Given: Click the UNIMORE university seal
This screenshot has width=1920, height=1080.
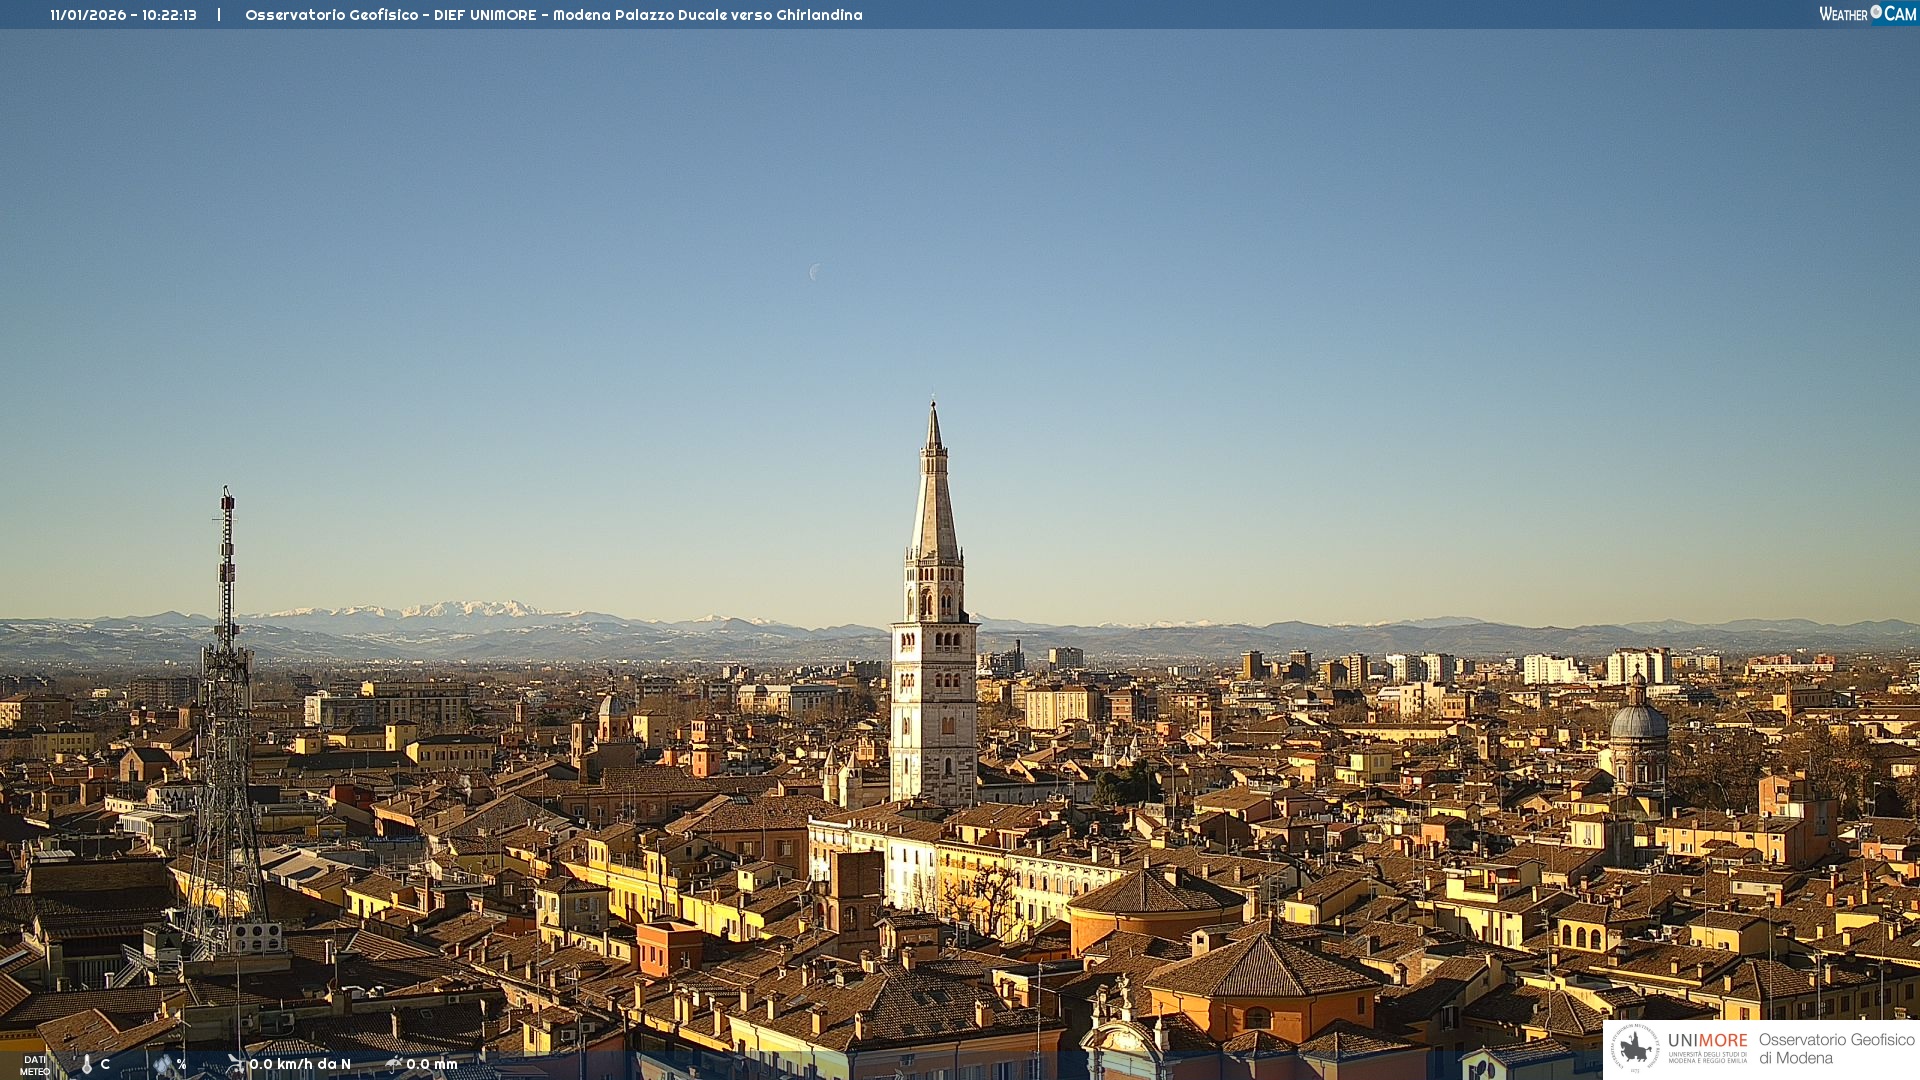Looking at the screenshot, I should click(1635, 1048).
